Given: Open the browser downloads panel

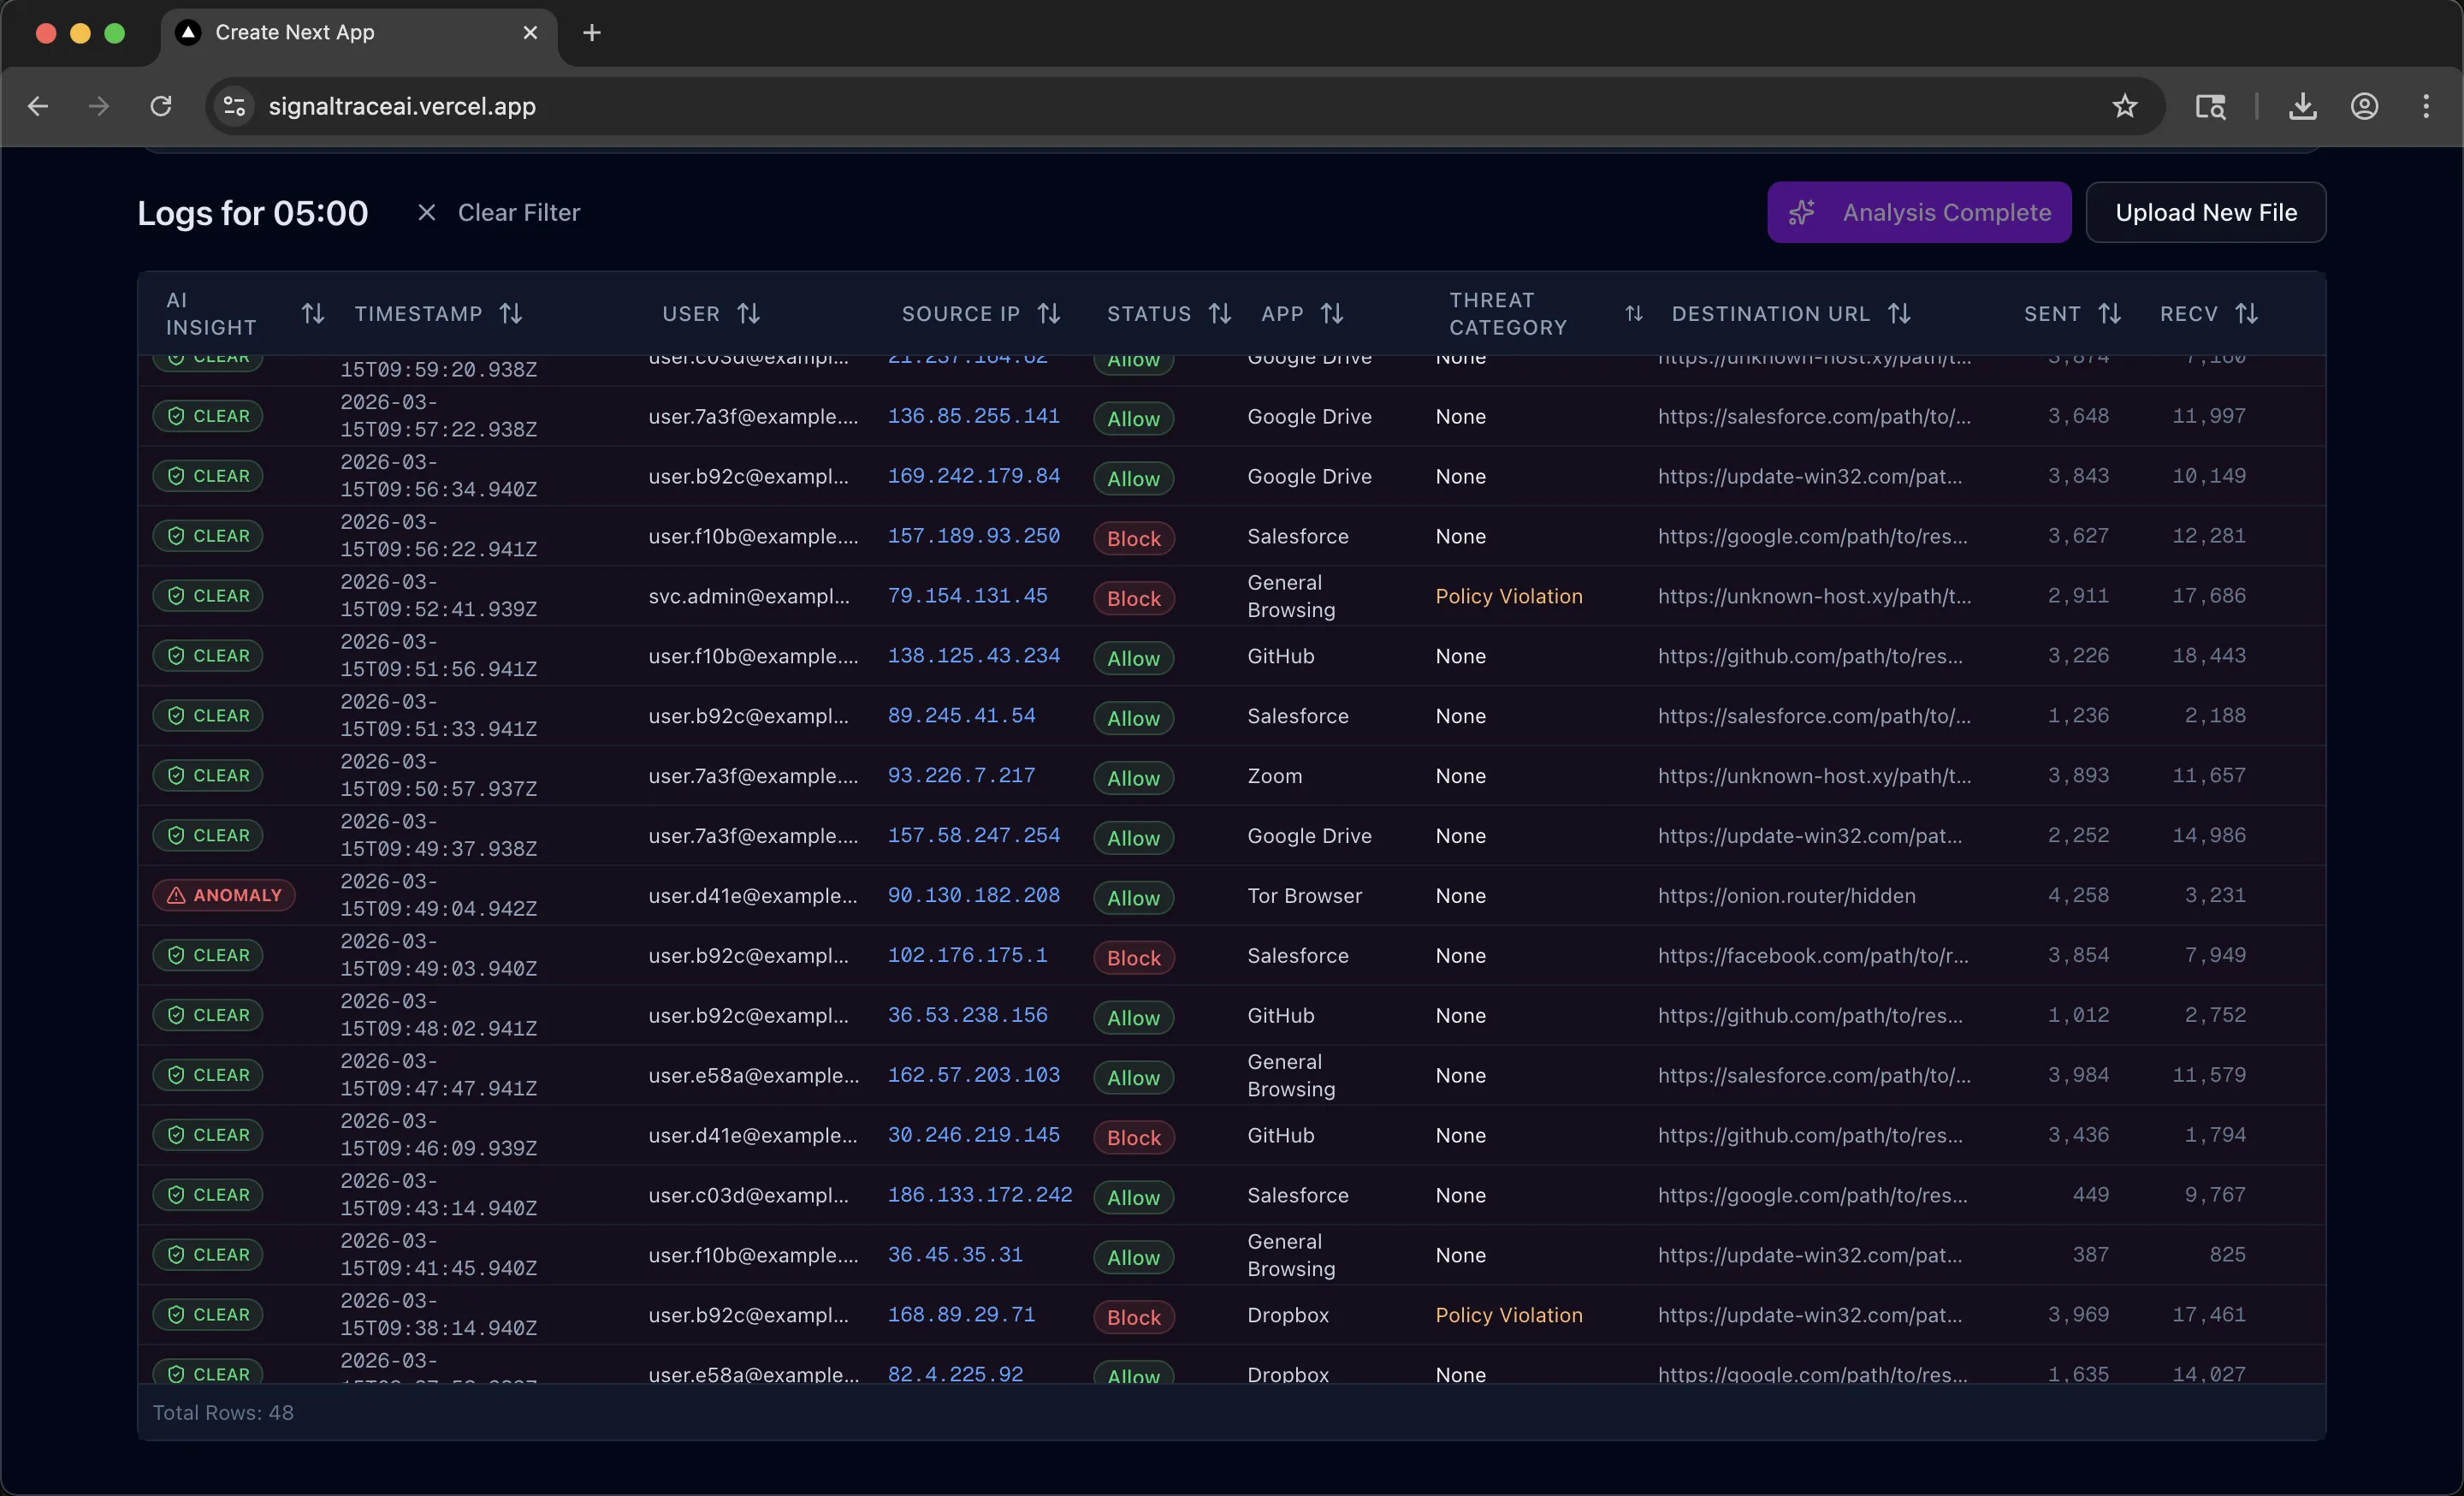Looking at the screenshot, I should [2302, 106].
